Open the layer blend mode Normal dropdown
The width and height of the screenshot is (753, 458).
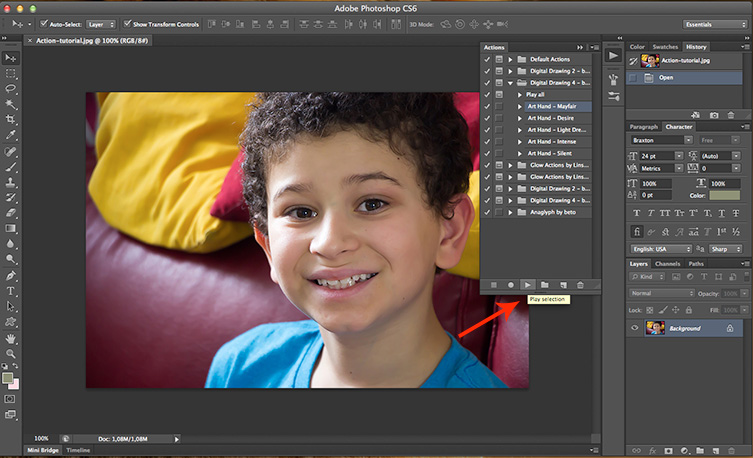coord(660,293)
